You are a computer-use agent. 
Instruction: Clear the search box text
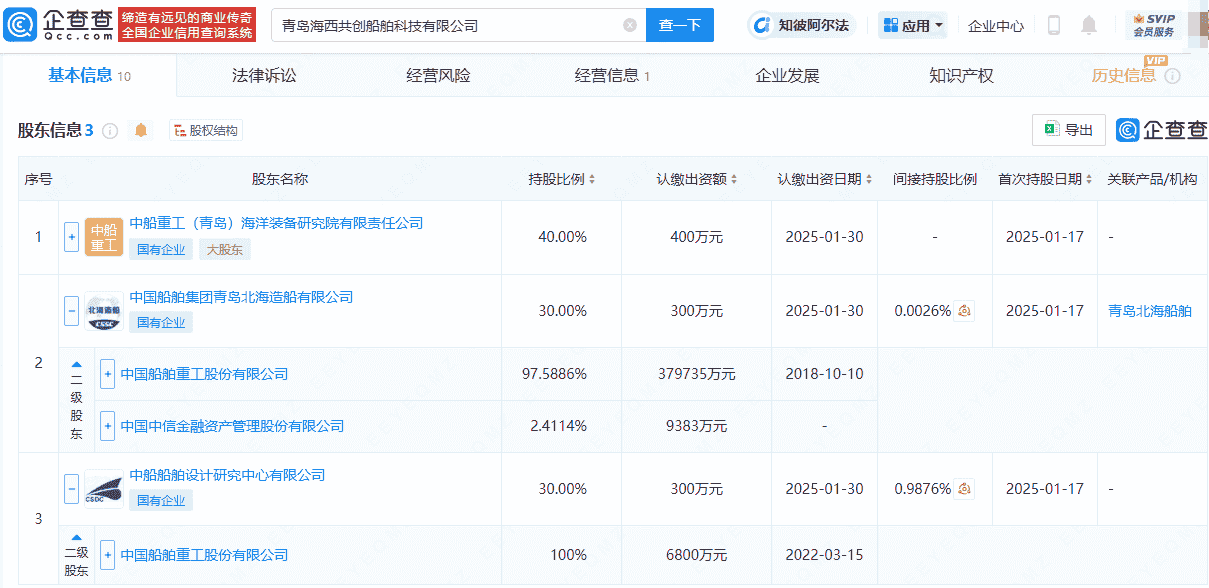coord(629,26)
